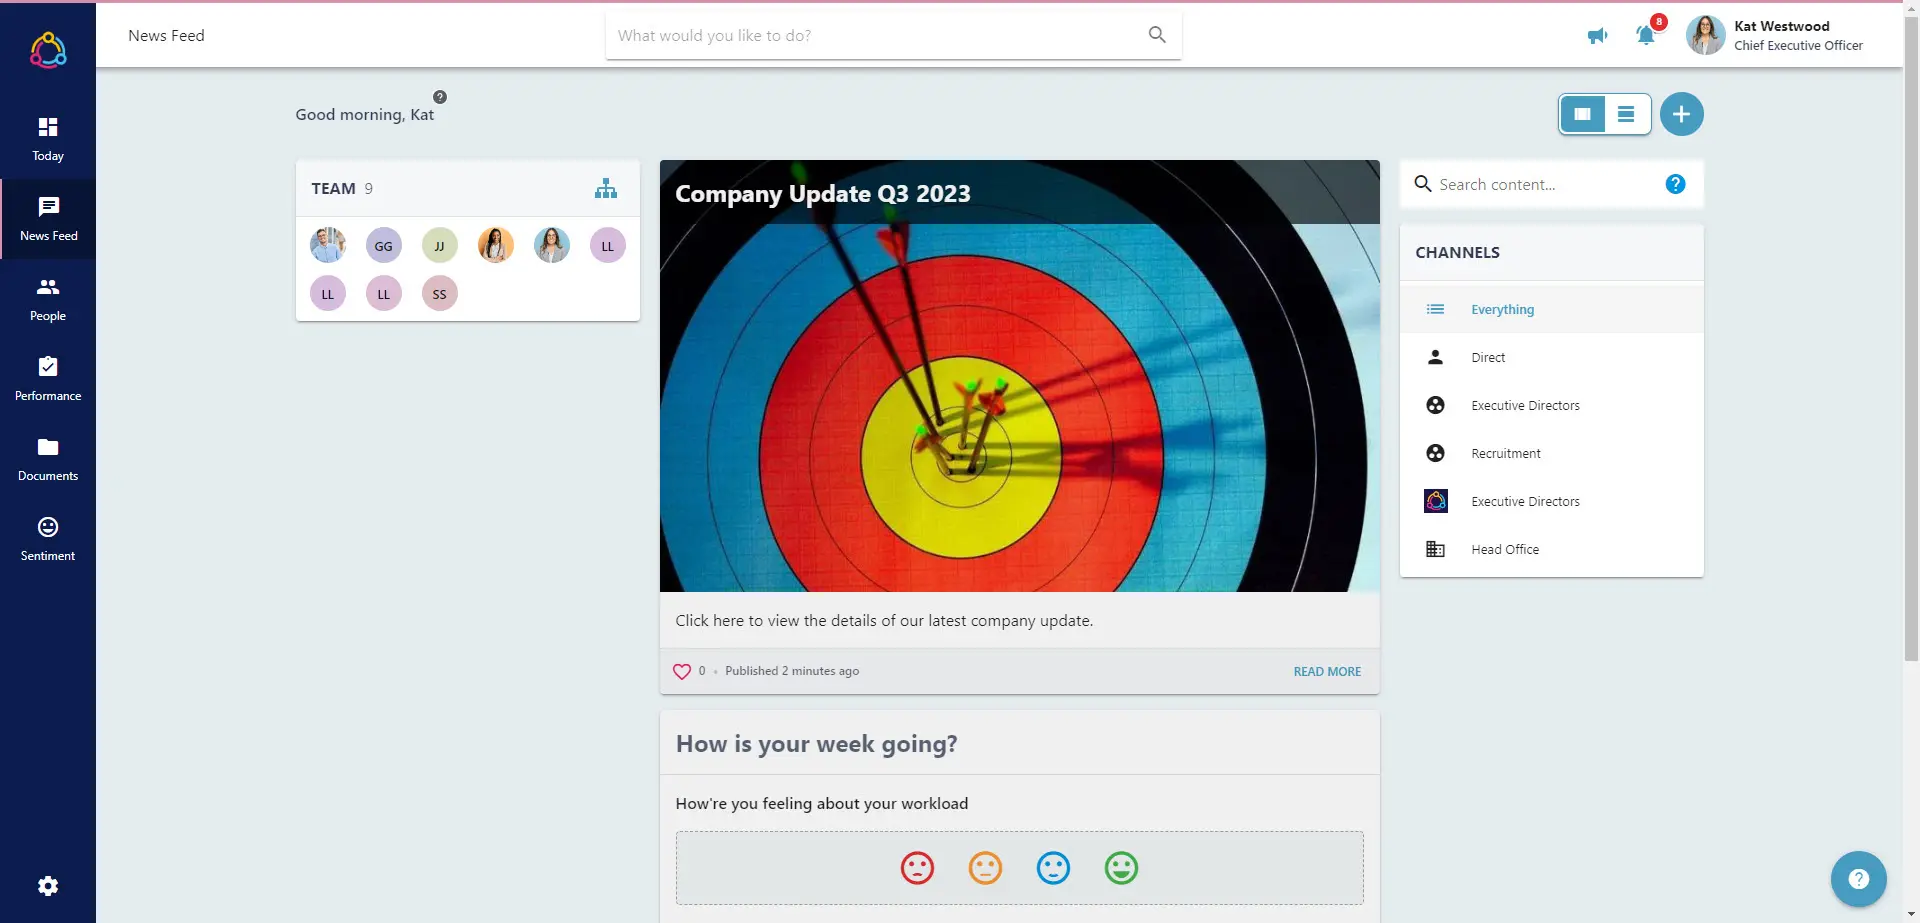Open Kat Westwood profile menu
The image size is (1920, 923).
pos(1775,36)
